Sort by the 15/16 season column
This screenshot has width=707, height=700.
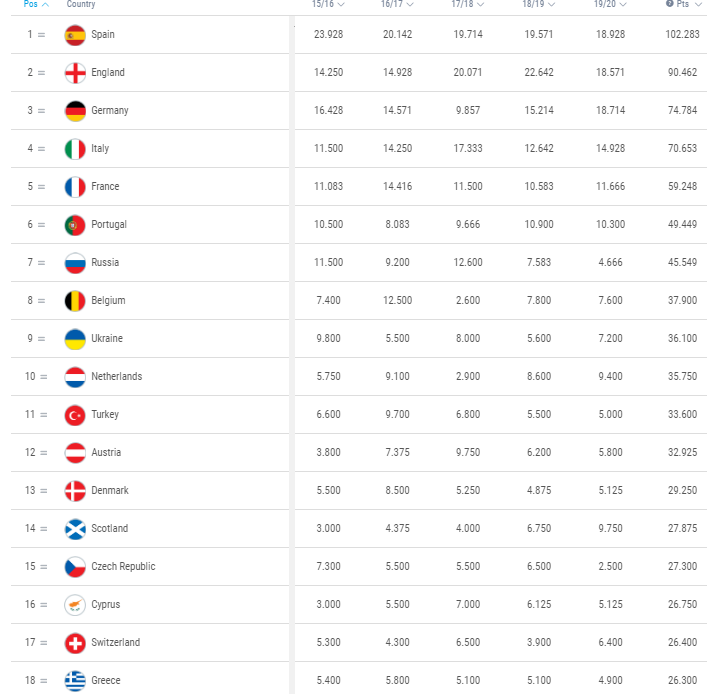328,4
